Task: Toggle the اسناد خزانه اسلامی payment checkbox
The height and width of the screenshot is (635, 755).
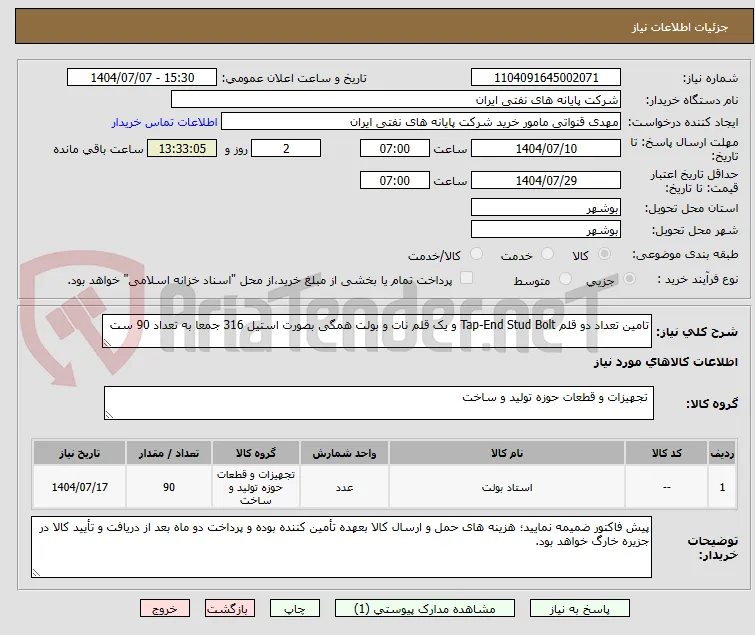Action: click(467, 278)
